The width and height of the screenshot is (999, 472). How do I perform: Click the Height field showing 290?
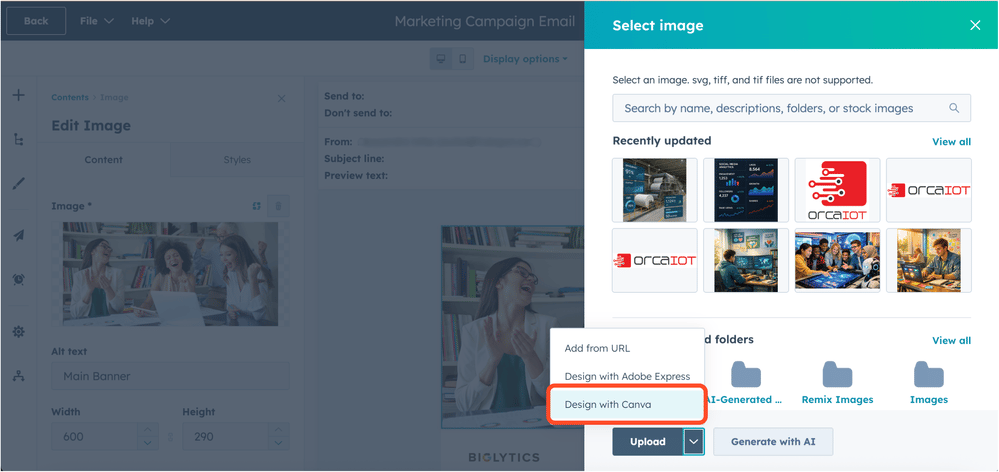226,437
